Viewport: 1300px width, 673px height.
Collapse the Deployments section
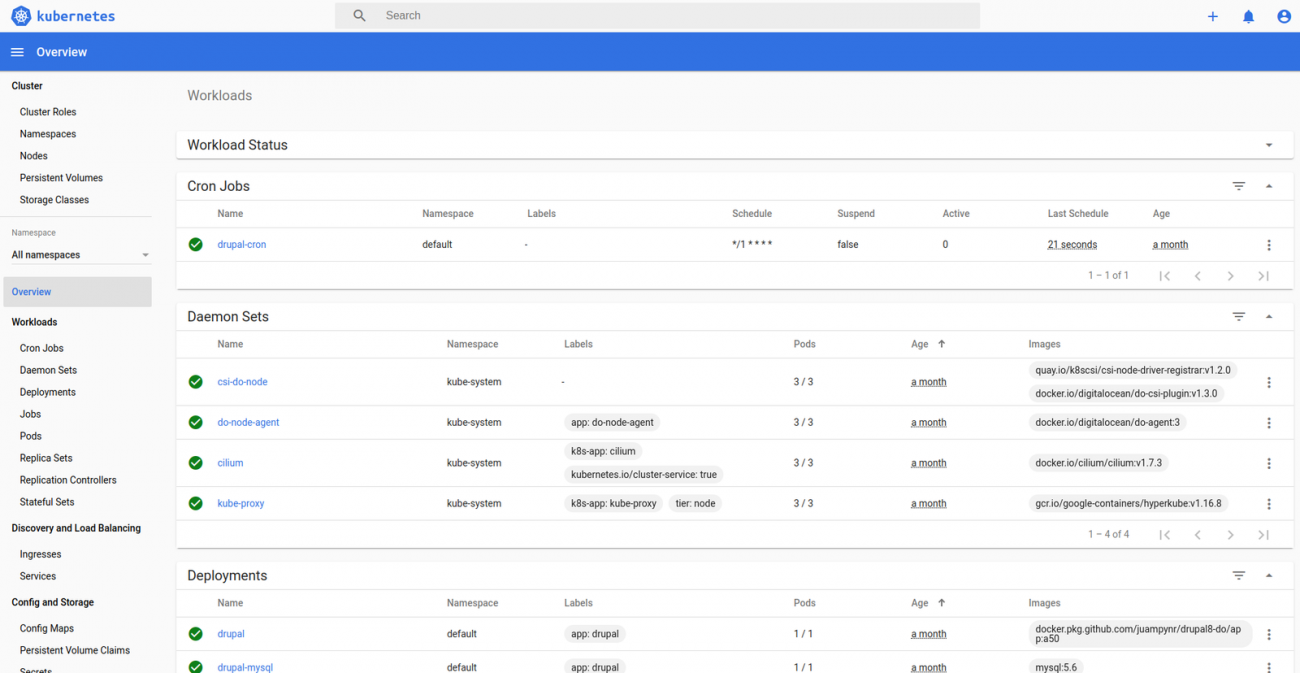[x=1269, y=576]
